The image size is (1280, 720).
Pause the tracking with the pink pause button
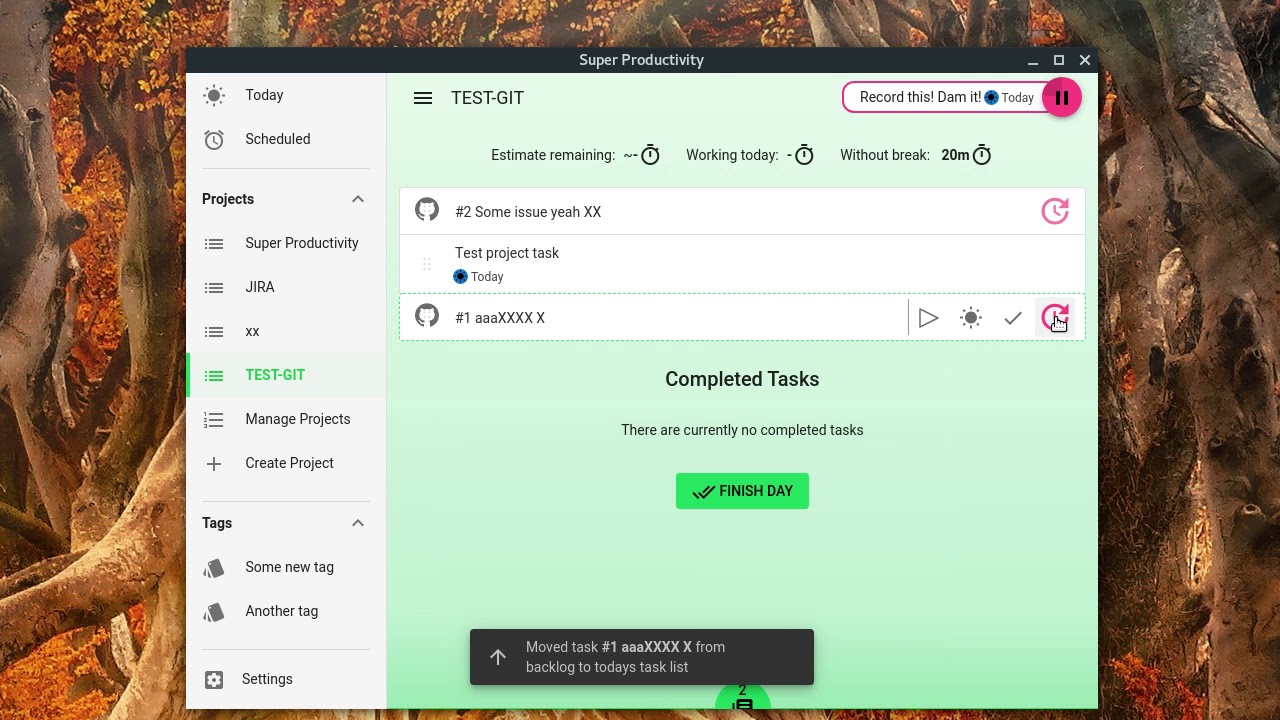[x=1062, y=98]
